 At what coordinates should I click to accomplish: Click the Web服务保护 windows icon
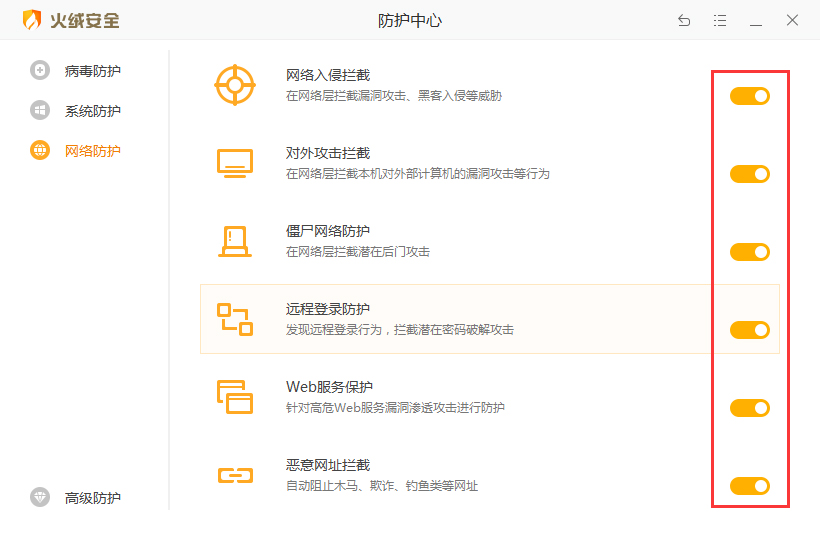tap(235, 396)
